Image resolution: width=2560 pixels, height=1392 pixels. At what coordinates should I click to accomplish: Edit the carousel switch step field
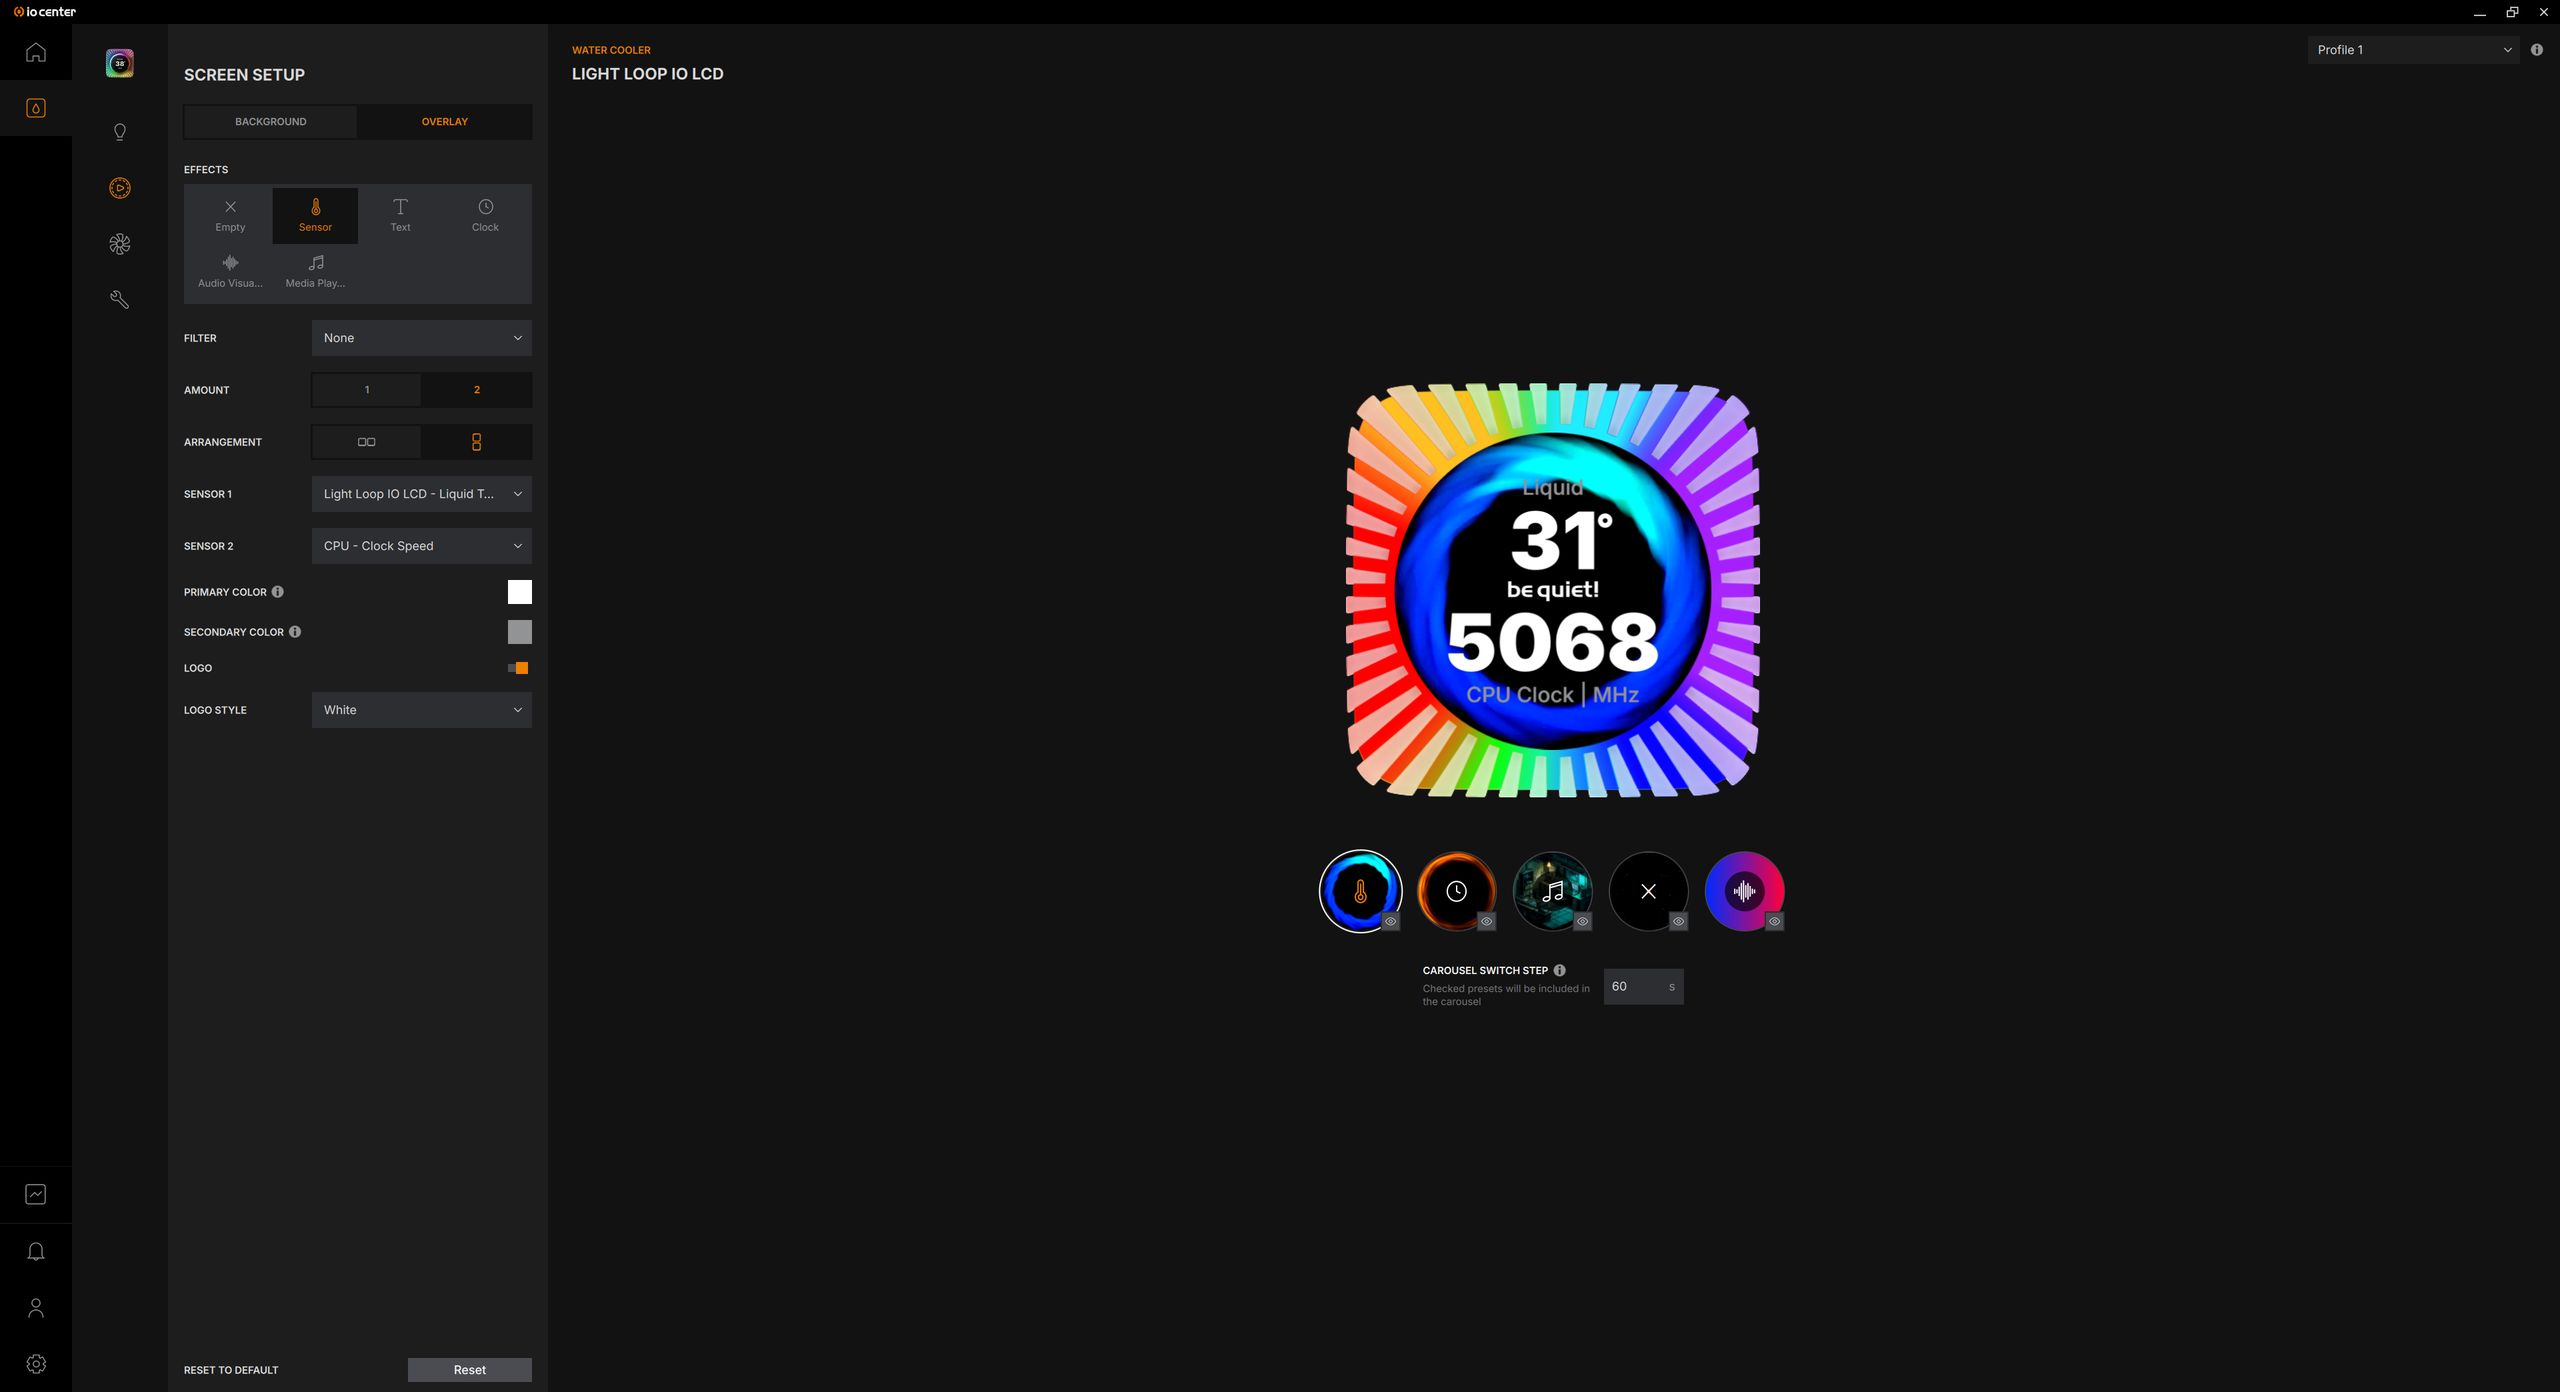[x=1643, y=987]
